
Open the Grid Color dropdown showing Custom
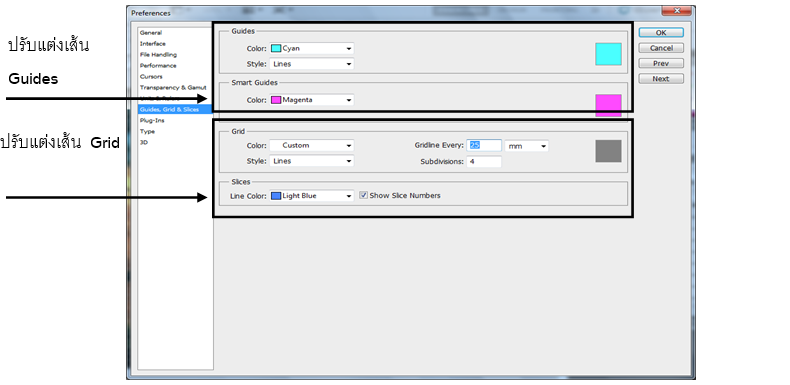tap(312, 146)
